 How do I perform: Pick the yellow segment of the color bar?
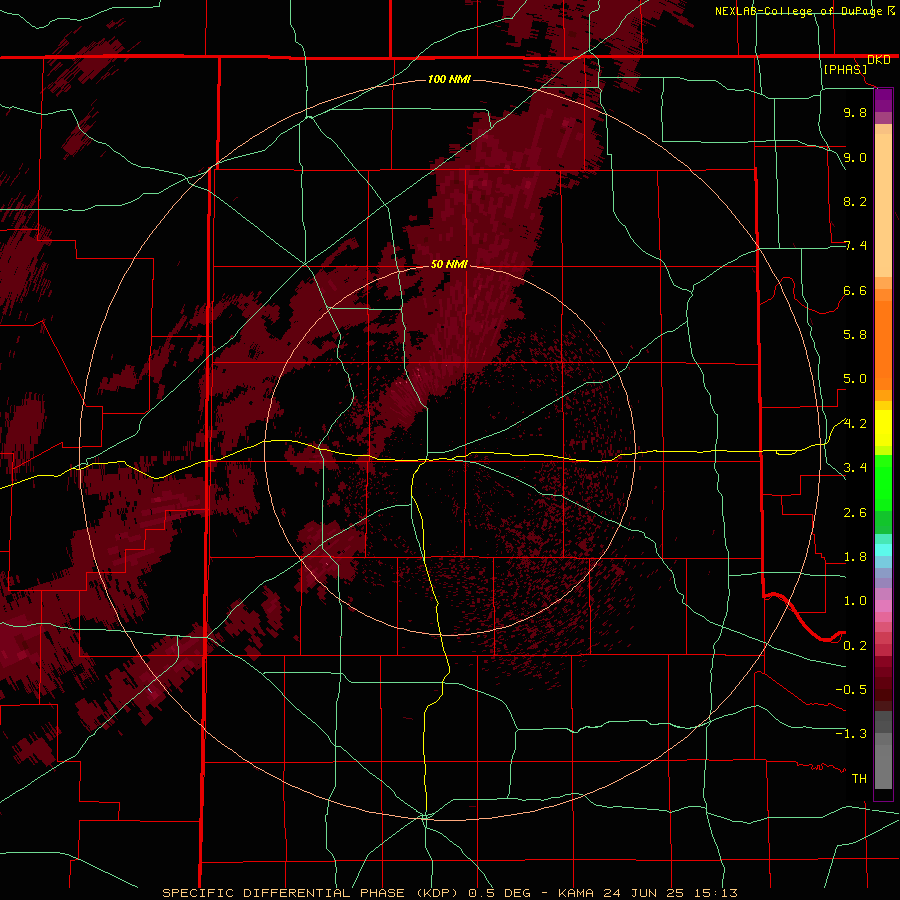883,428
